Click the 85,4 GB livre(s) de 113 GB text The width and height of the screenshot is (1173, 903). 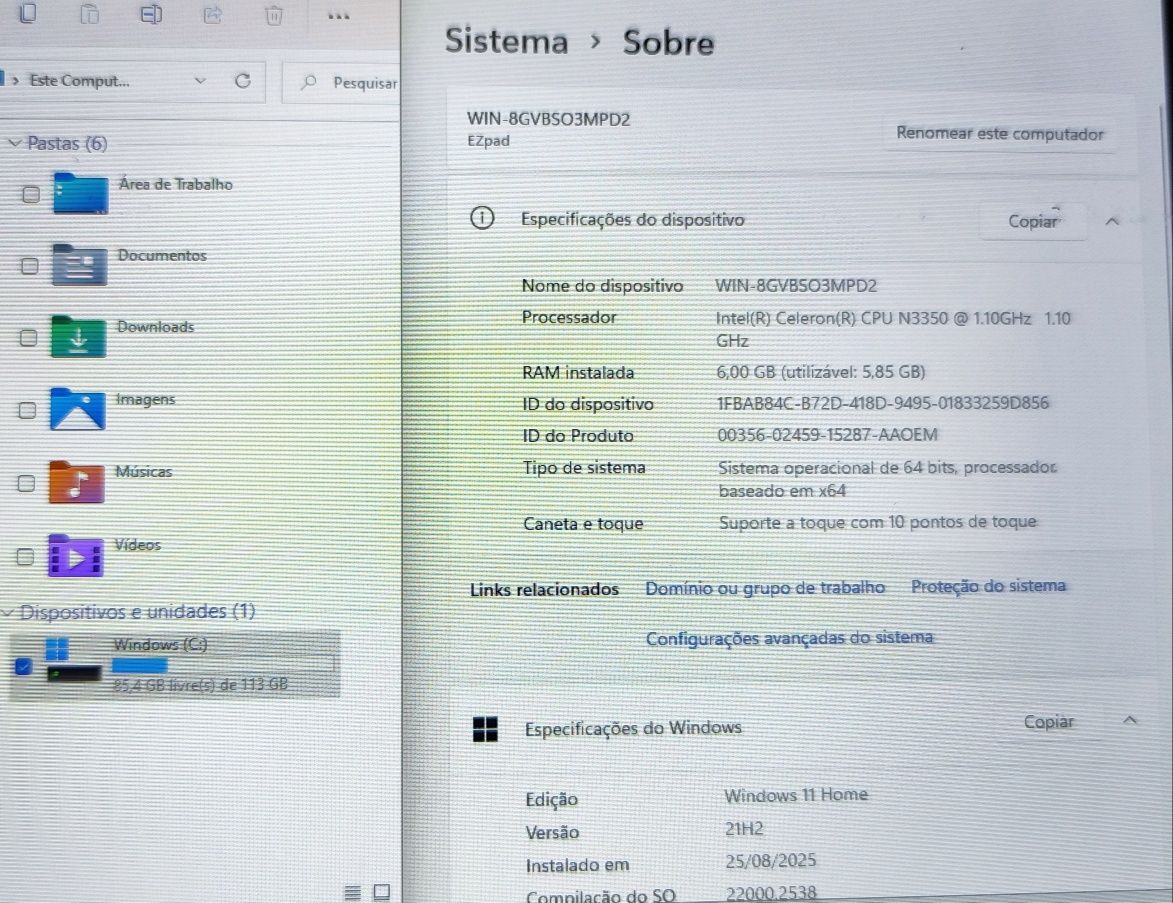[x=200, y=684]
